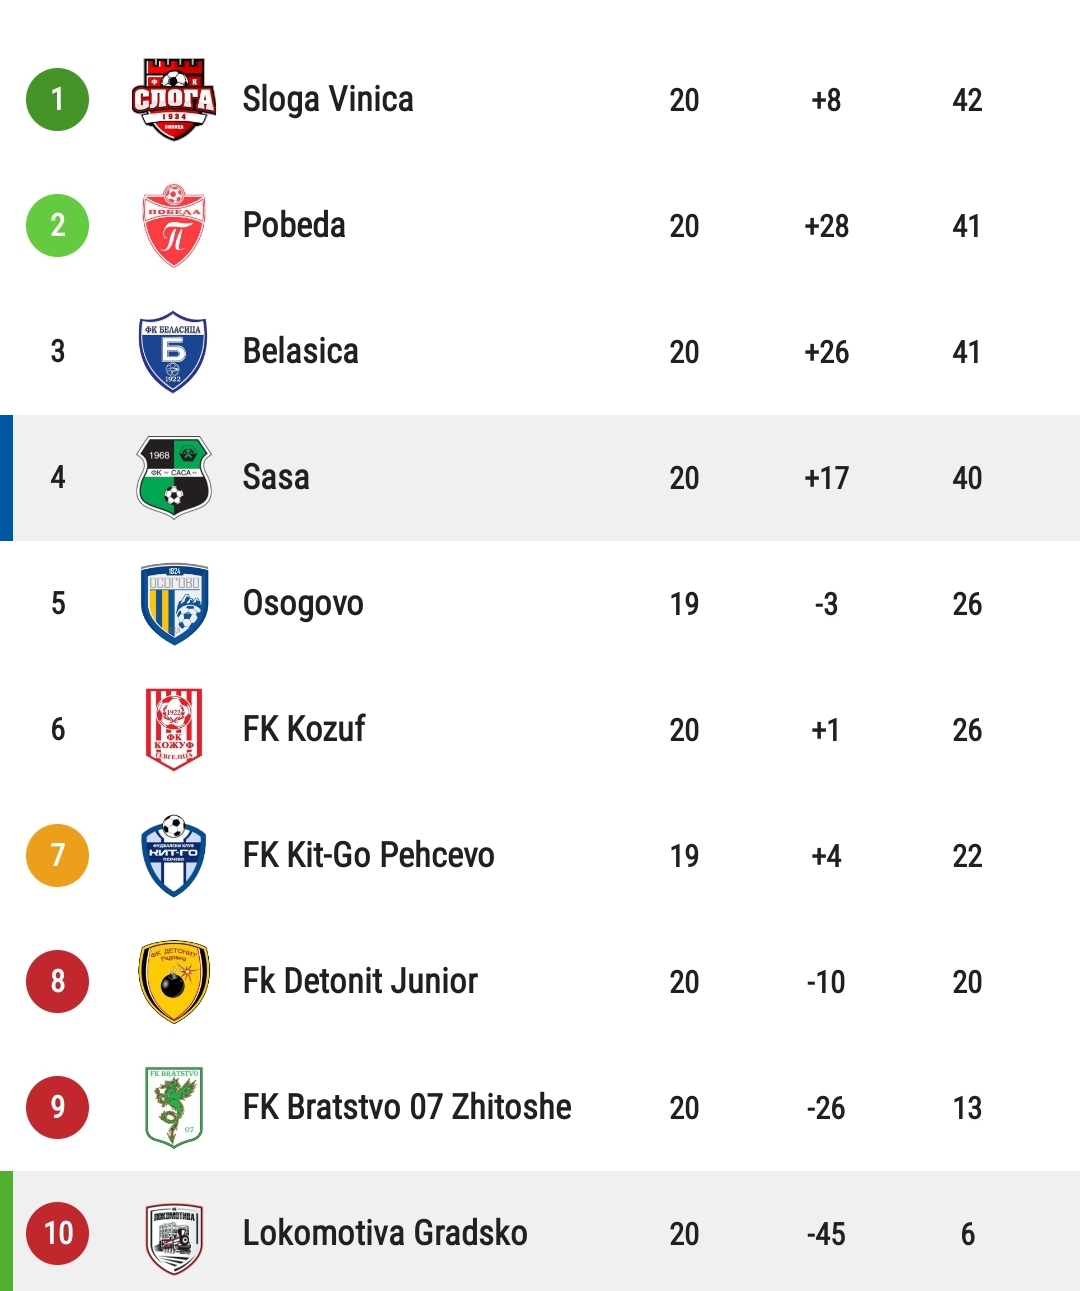Click the Lokomotiva Gradsko train badge
The height and width of the screenshot is (1291, 1080).
click(x=174, y=1233)
